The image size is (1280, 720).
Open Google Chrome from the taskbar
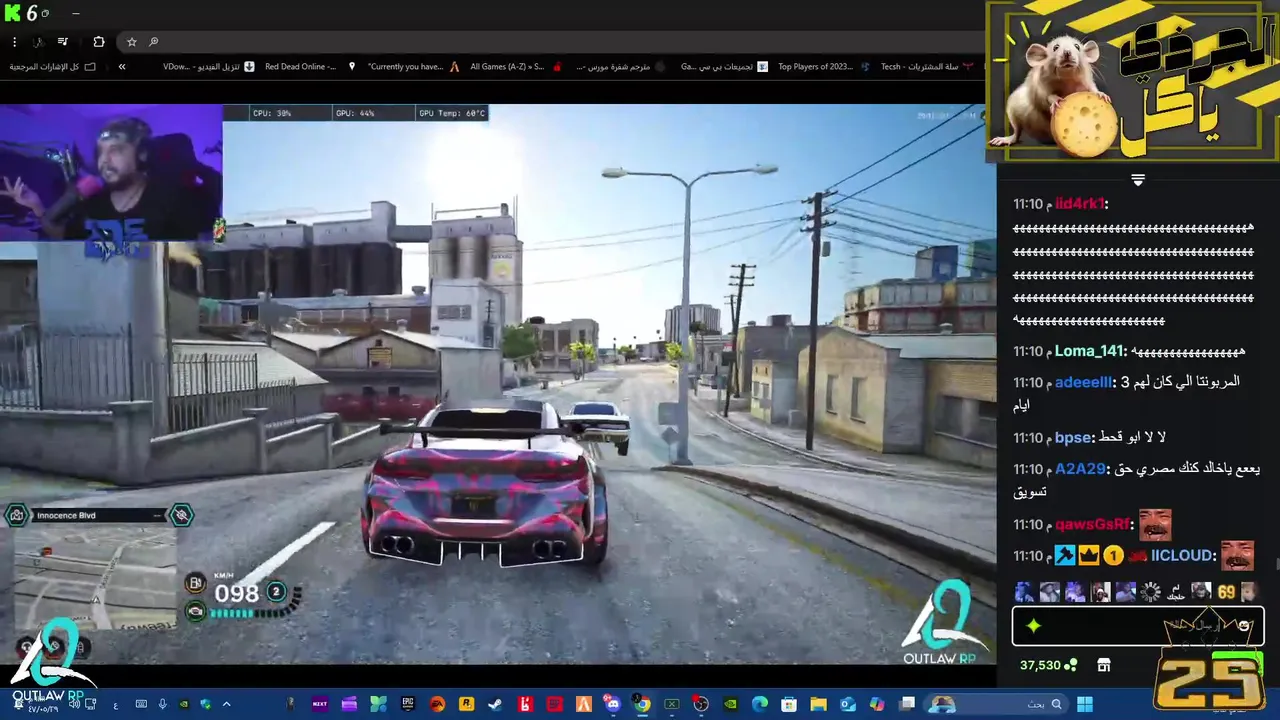coord(642,704)
